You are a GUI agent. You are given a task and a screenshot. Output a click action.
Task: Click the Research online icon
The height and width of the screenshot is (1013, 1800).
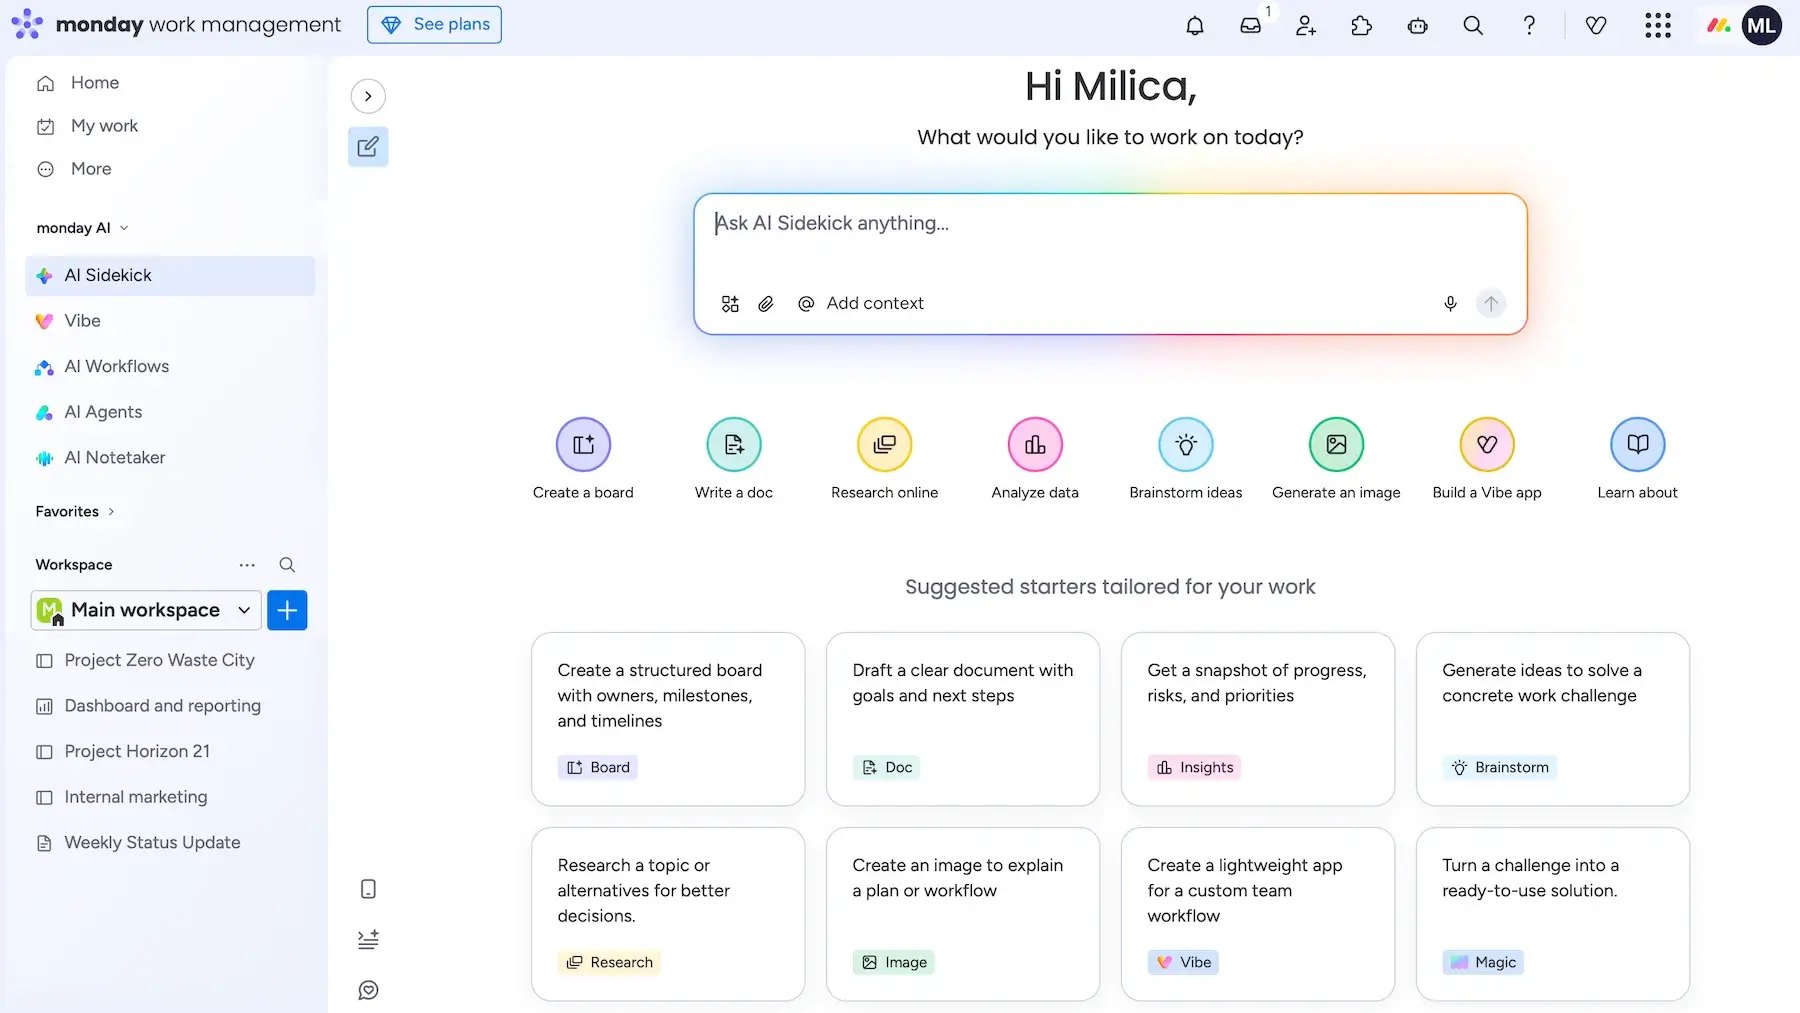pyautogui.click(x=884, y=444)
